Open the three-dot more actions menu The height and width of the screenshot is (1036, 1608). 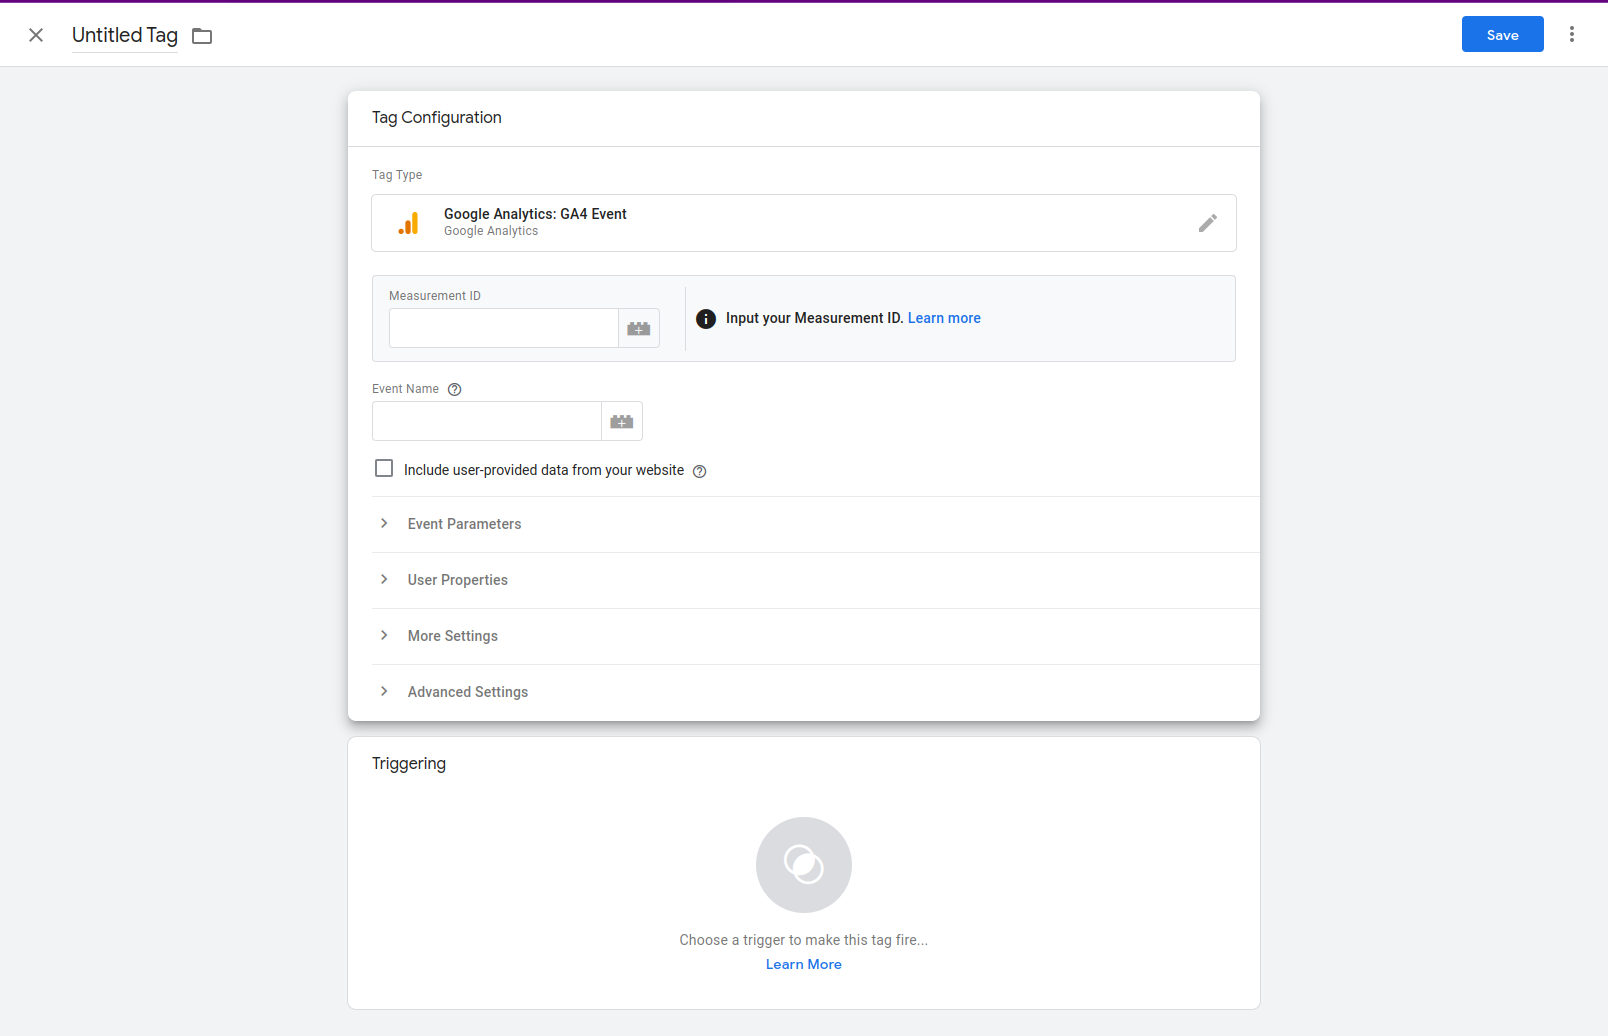coord(1572,34)
